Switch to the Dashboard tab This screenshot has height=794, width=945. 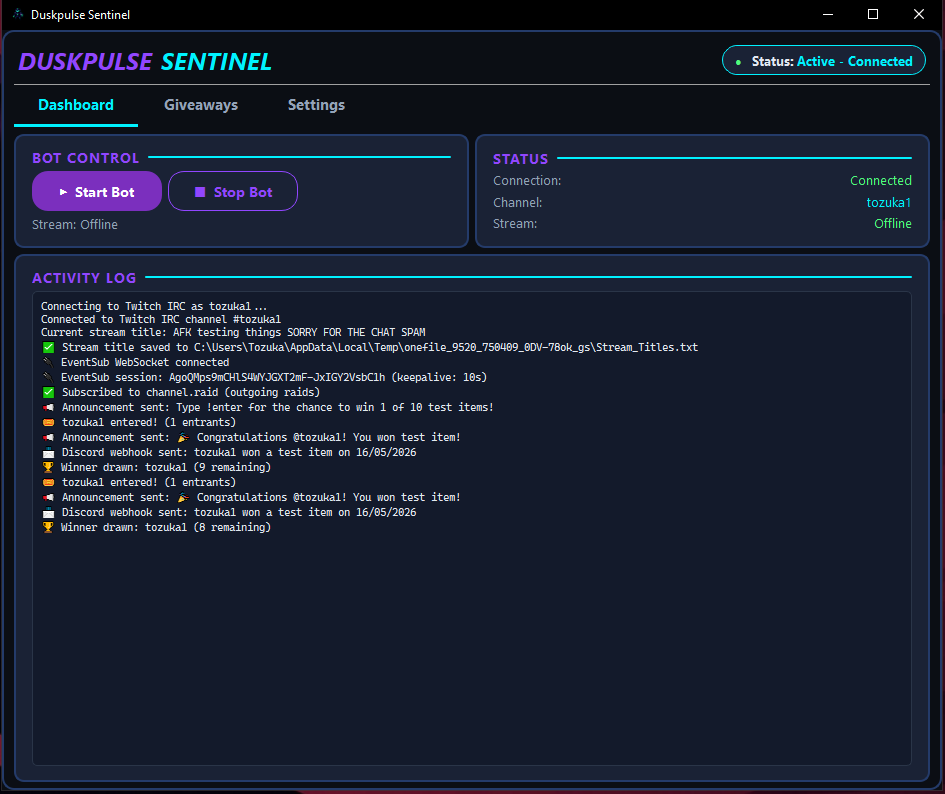click(x=76, y=105)
